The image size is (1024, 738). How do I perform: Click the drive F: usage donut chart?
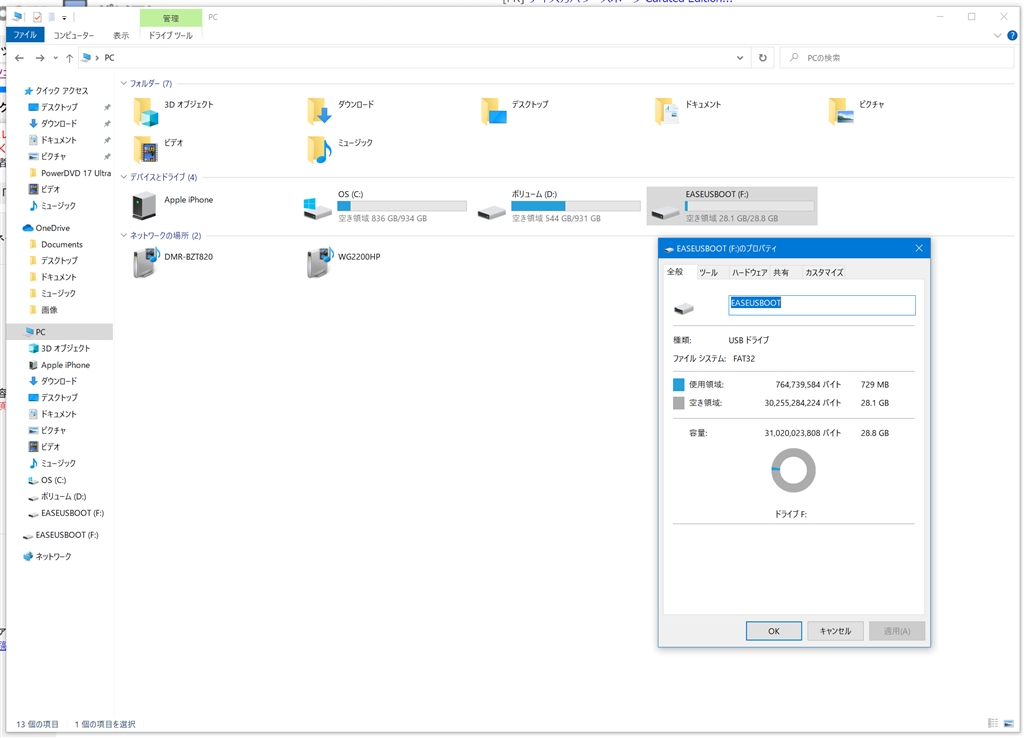pos(793,470)
